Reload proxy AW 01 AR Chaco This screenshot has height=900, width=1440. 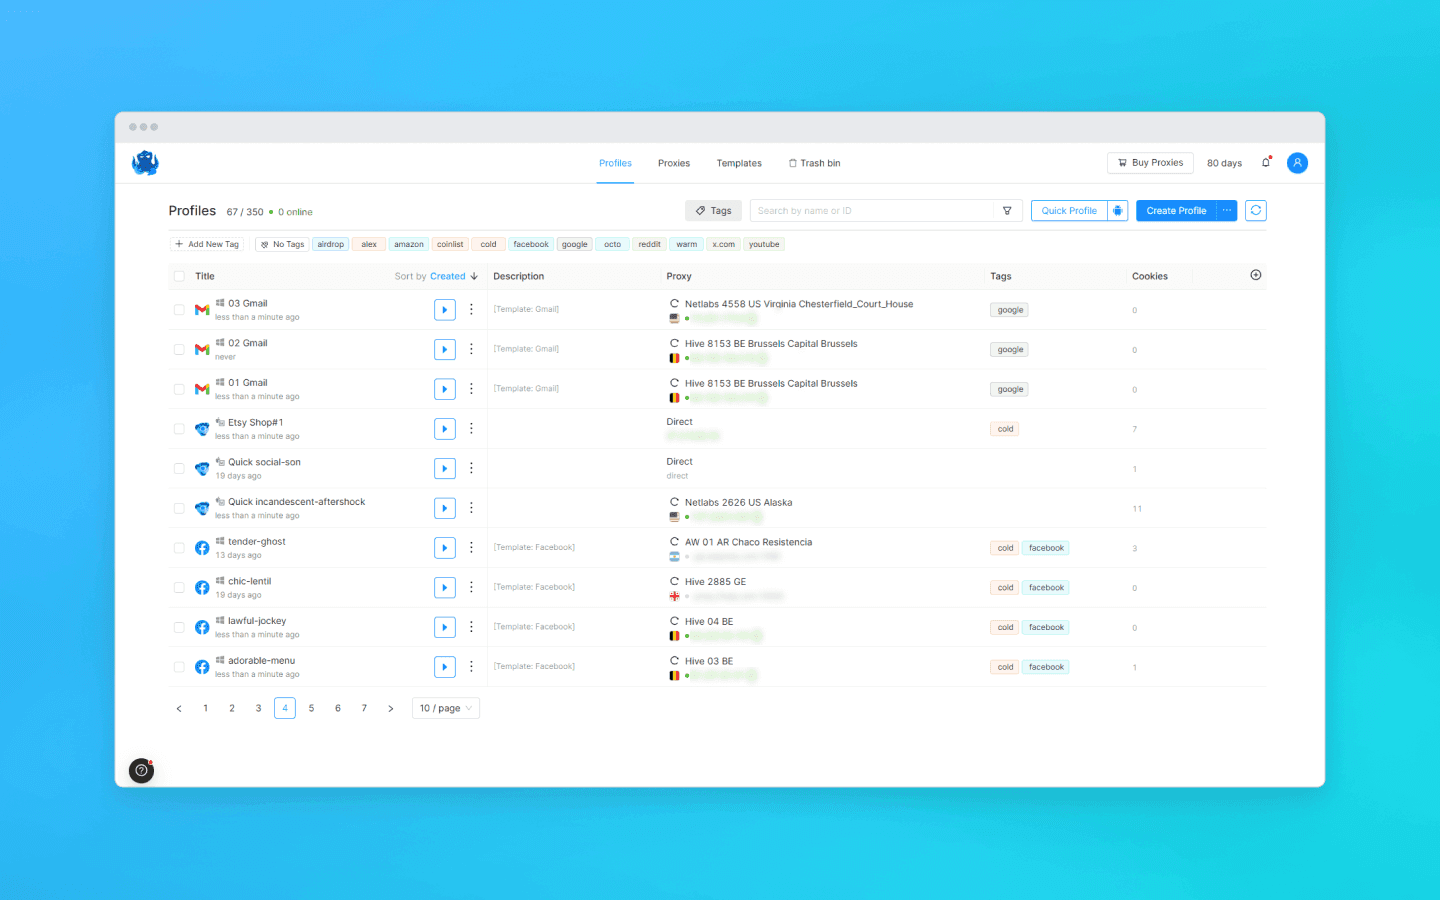pyautogui.click(x=674, y=542)
